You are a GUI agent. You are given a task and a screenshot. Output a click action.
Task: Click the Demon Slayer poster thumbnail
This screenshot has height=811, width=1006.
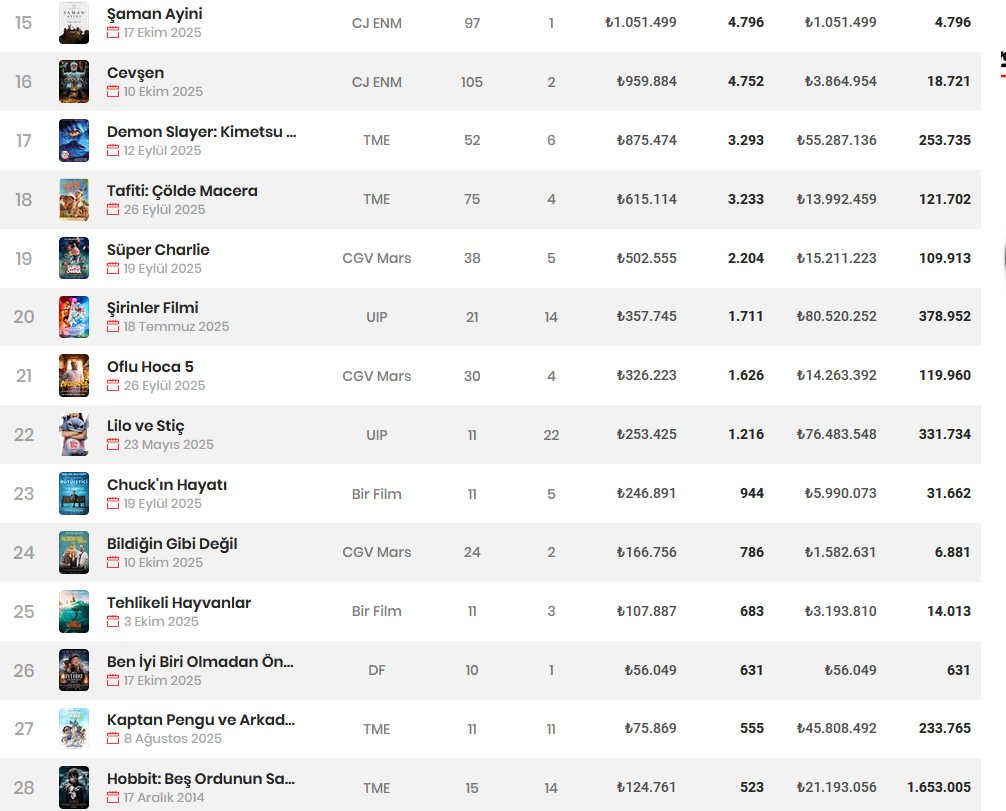pyautogui.click(x=73, y=140)
